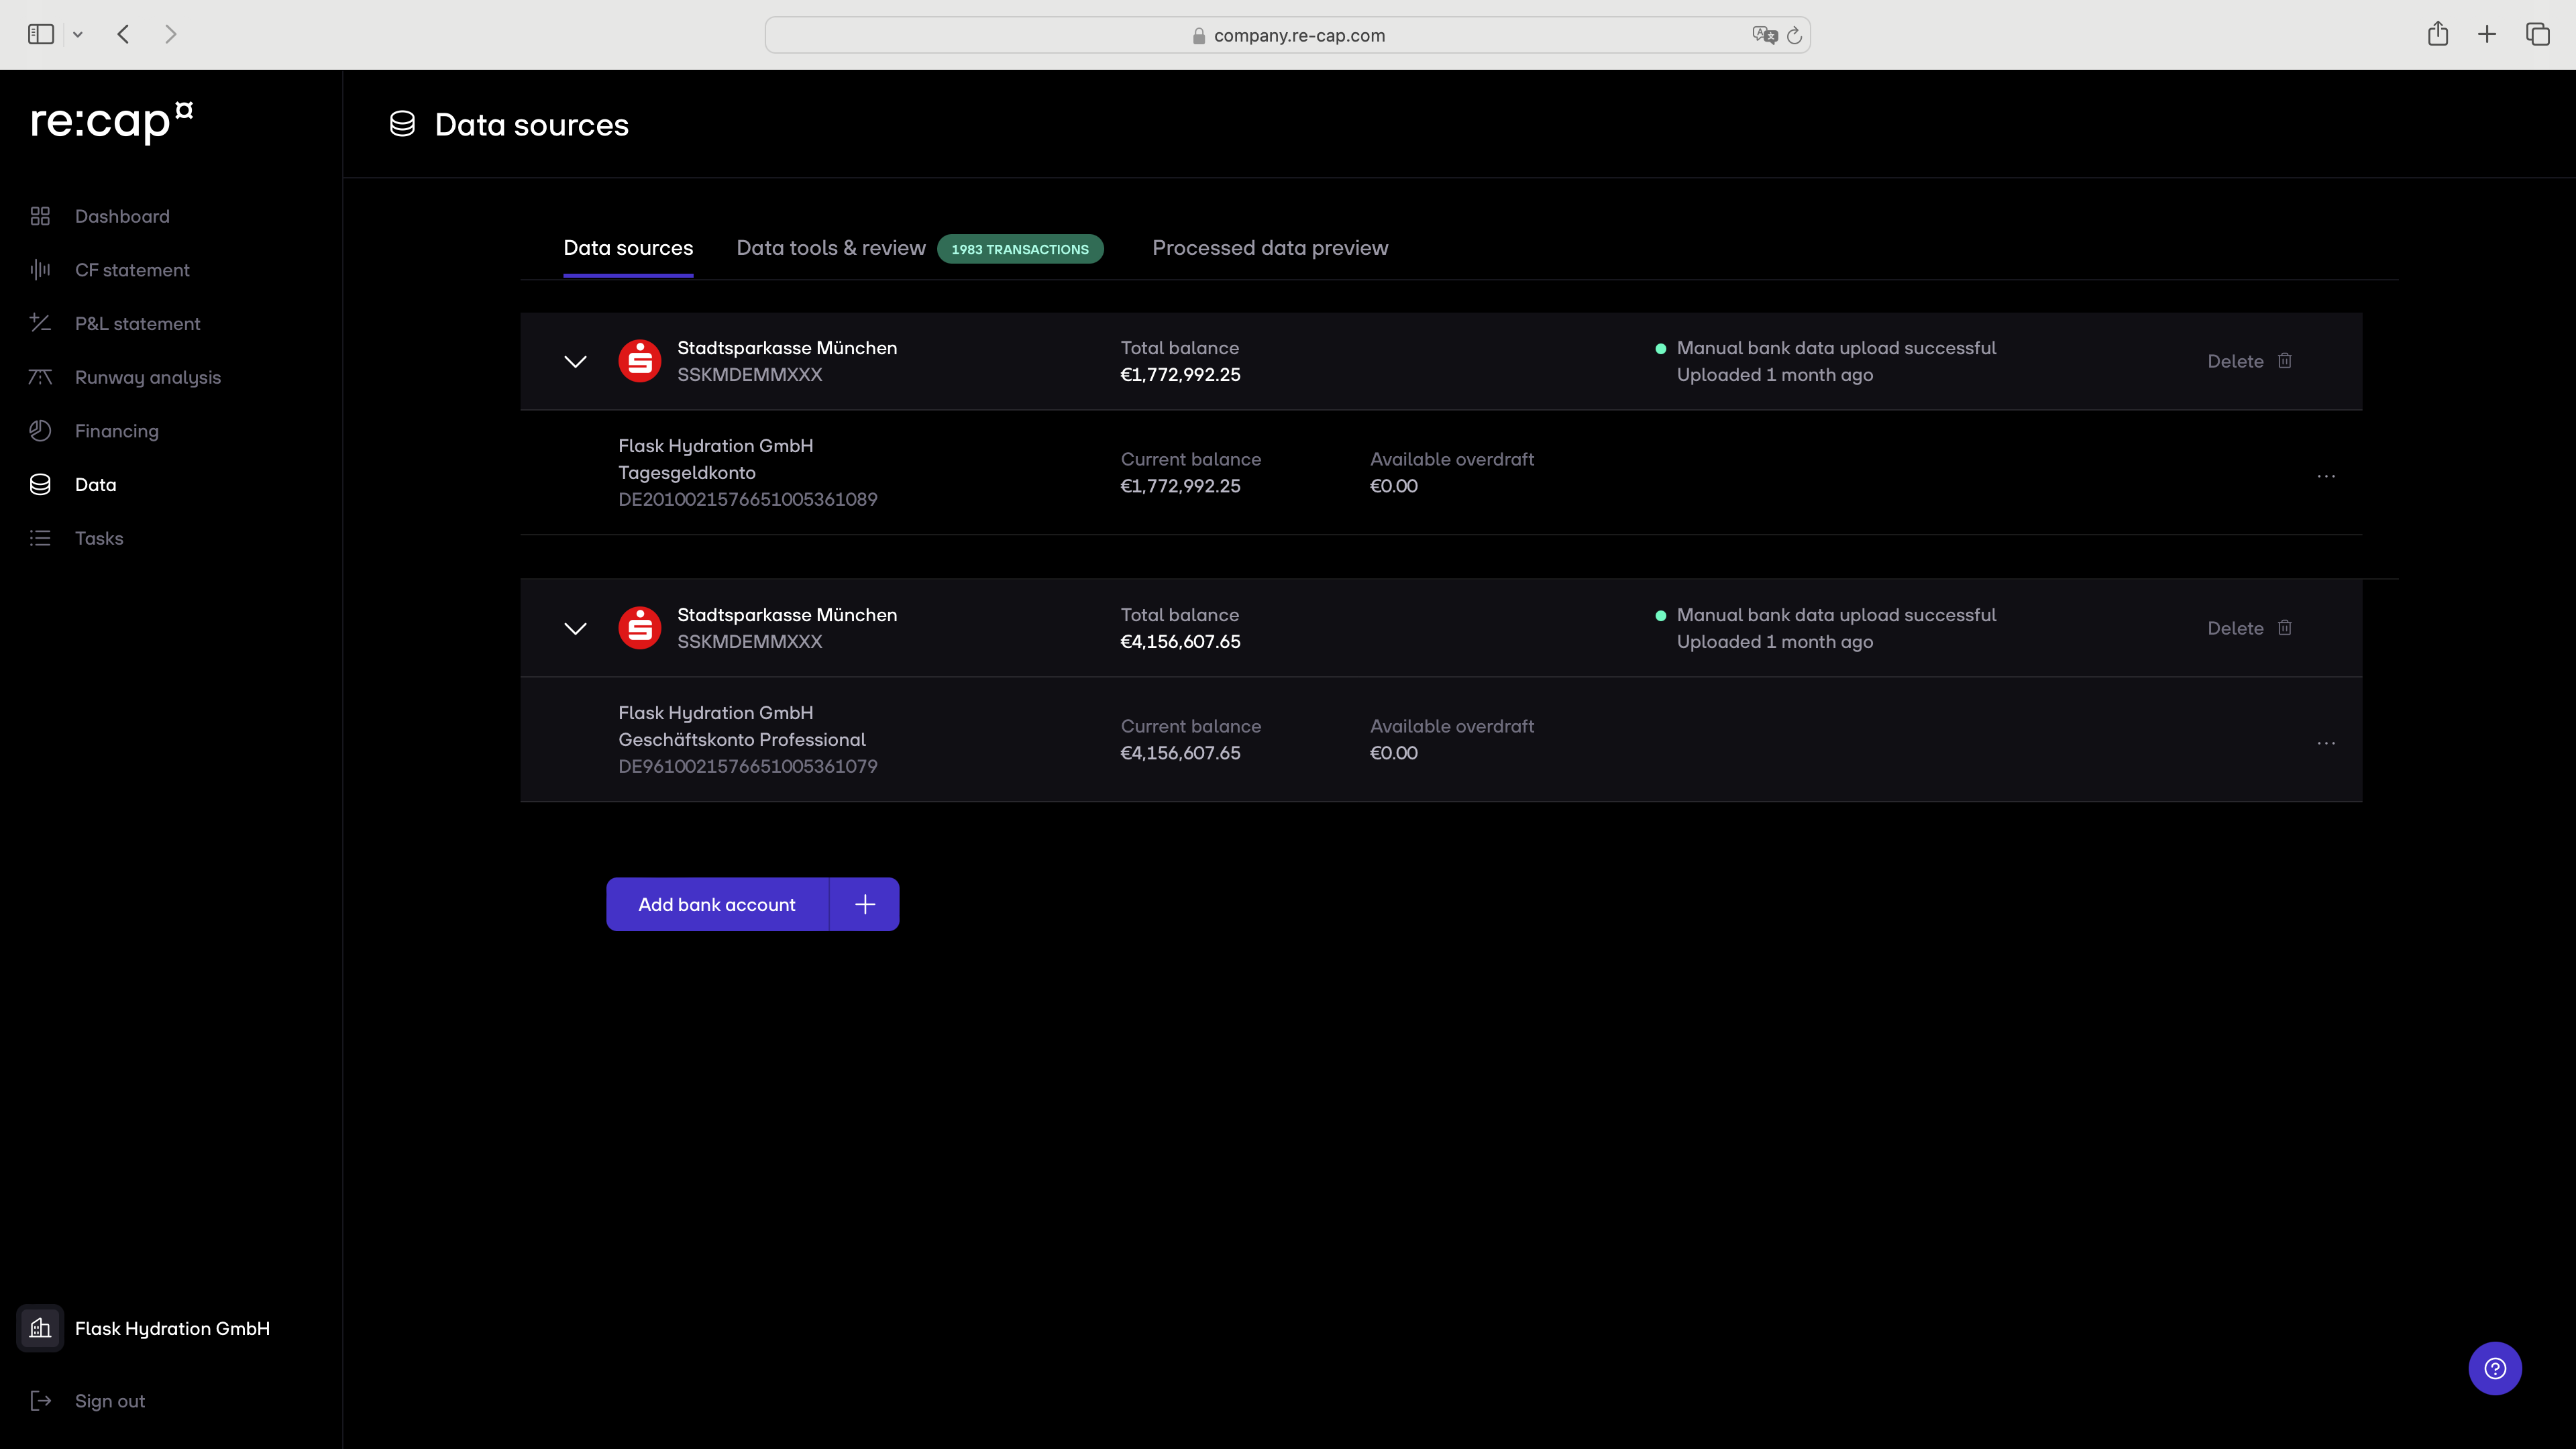Click Sign out link
The image size is (2576, 1449).
[x=110, y=1401]
